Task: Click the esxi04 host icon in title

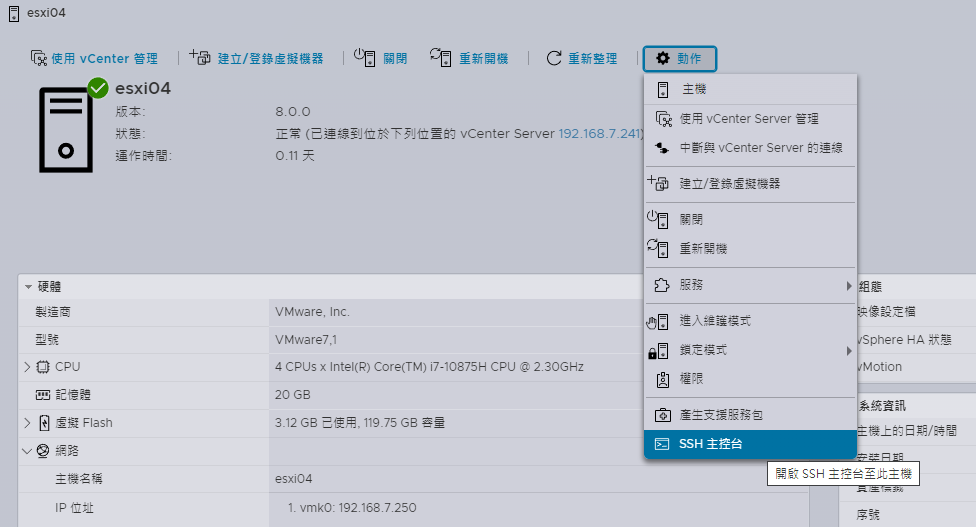Action: [14, 13]
